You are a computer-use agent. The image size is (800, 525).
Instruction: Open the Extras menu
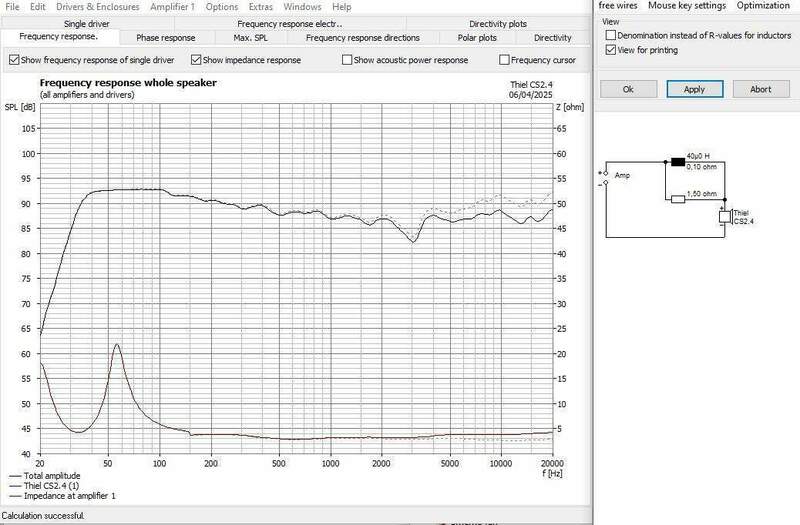click(260, 7)
